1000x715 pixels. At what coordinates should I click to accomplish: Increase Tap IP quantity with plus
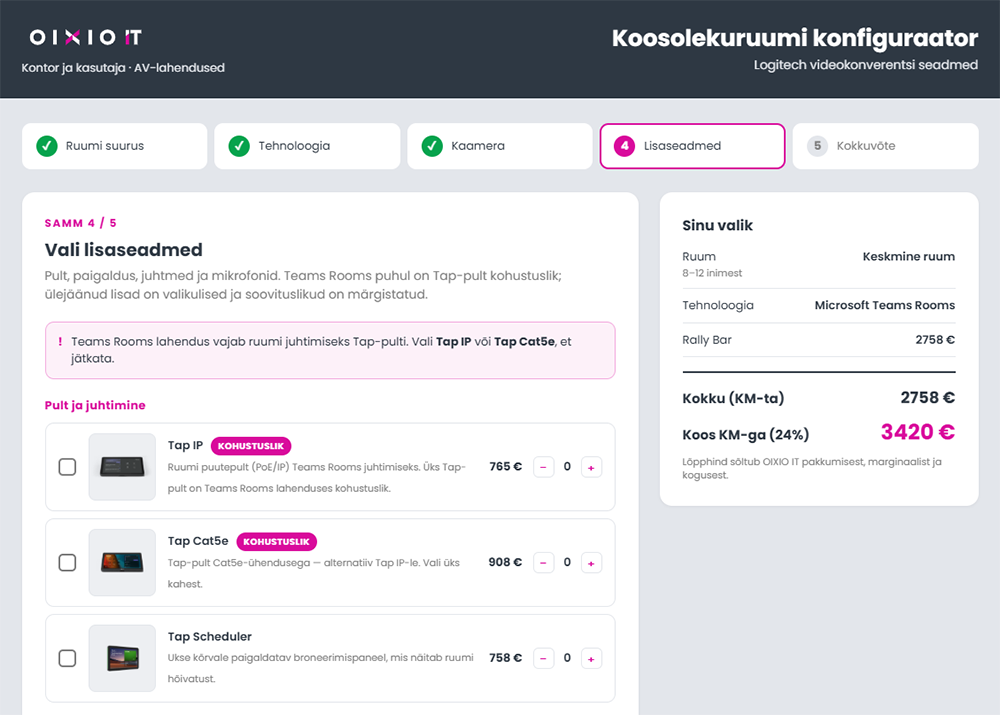pos(591,468)
